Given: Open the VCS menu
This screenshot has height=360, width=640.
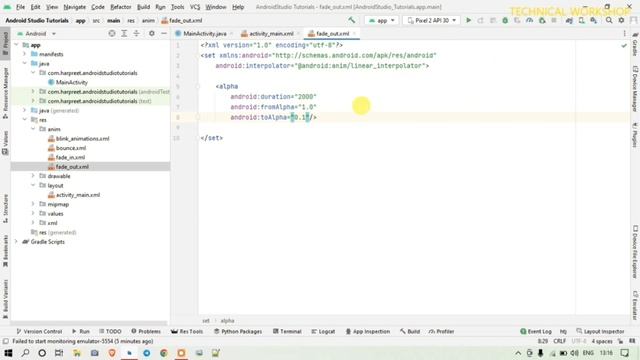Looking at the screenshot, I should 195,7.
